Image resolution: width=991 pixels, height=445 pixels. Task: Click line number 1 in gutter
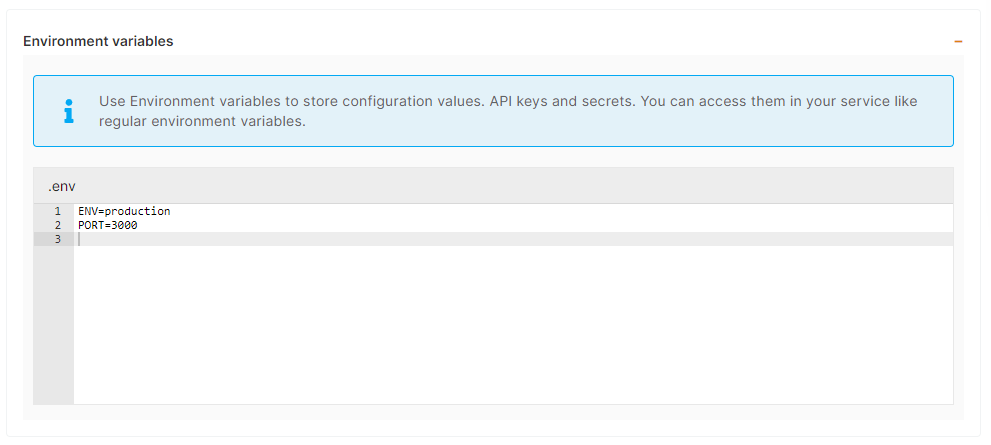point(57,212)
